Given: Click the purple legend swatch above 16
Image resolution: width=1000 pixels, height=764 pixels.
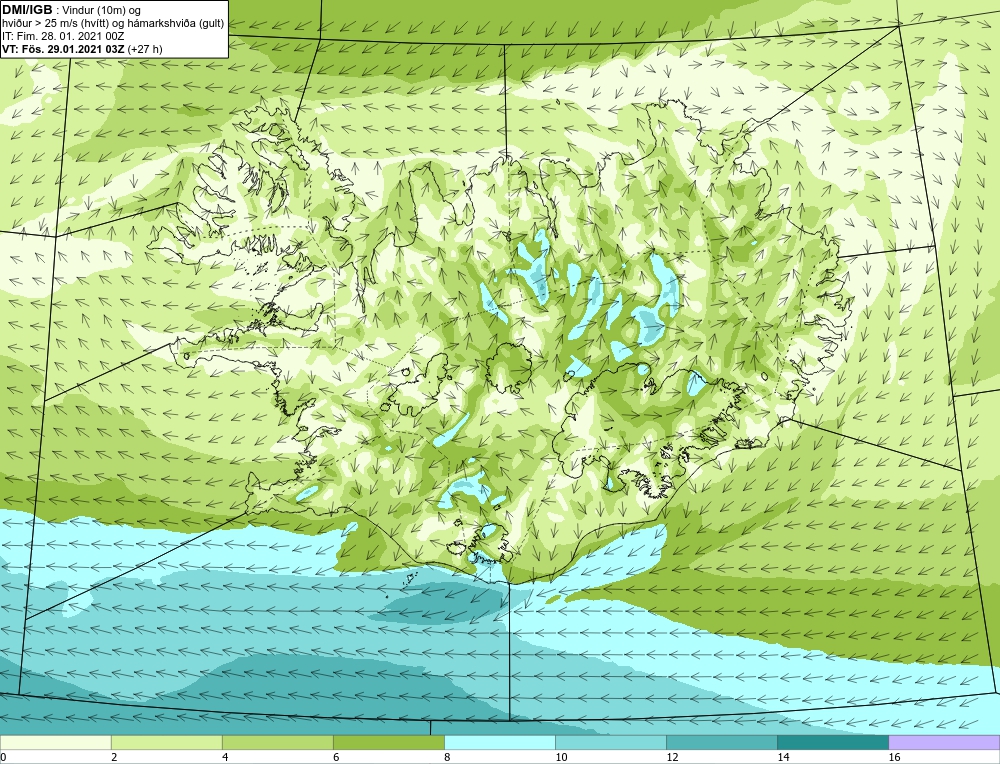Looking at the screenshot, I should (x=944, y=742).
